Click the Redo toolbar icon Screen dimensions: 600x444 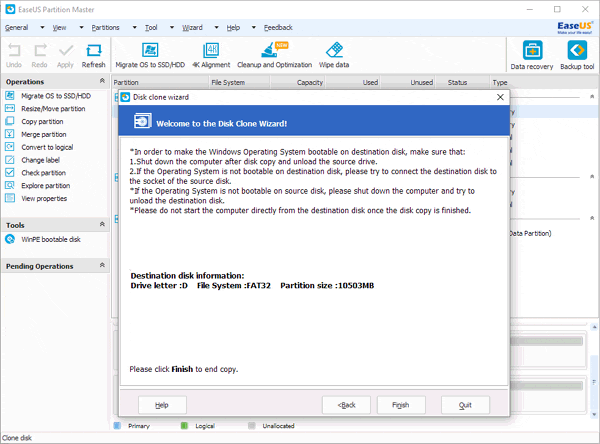(x=40, y=56)
